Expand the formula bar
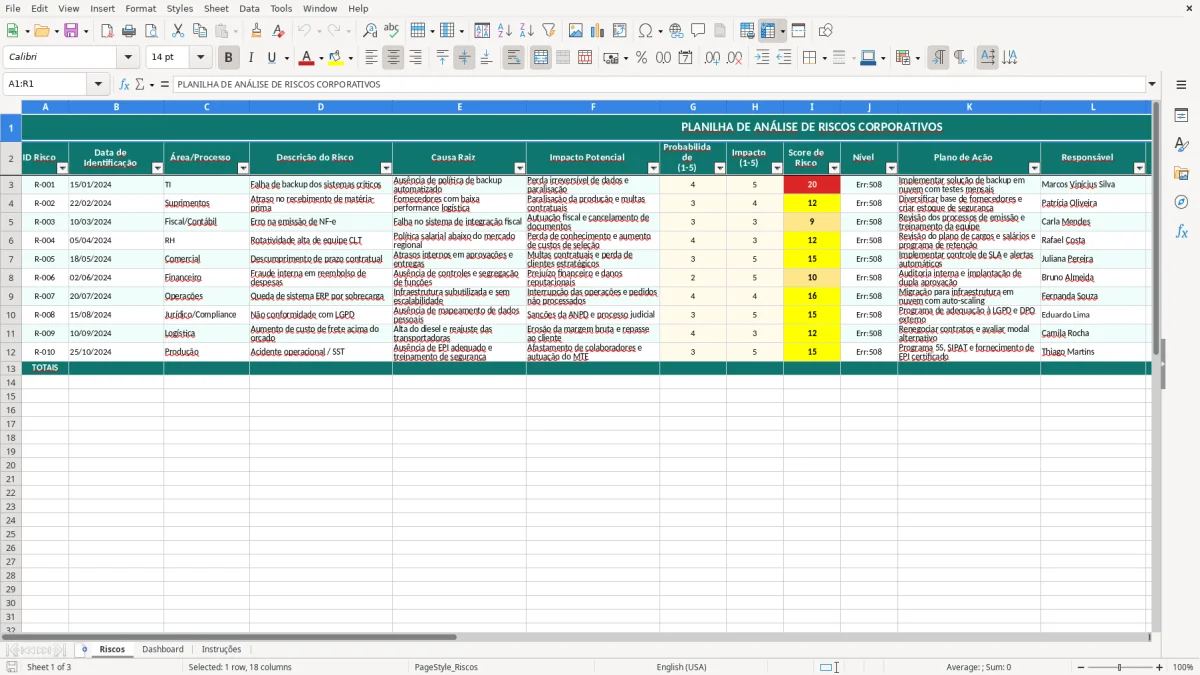 [1152, 84]
